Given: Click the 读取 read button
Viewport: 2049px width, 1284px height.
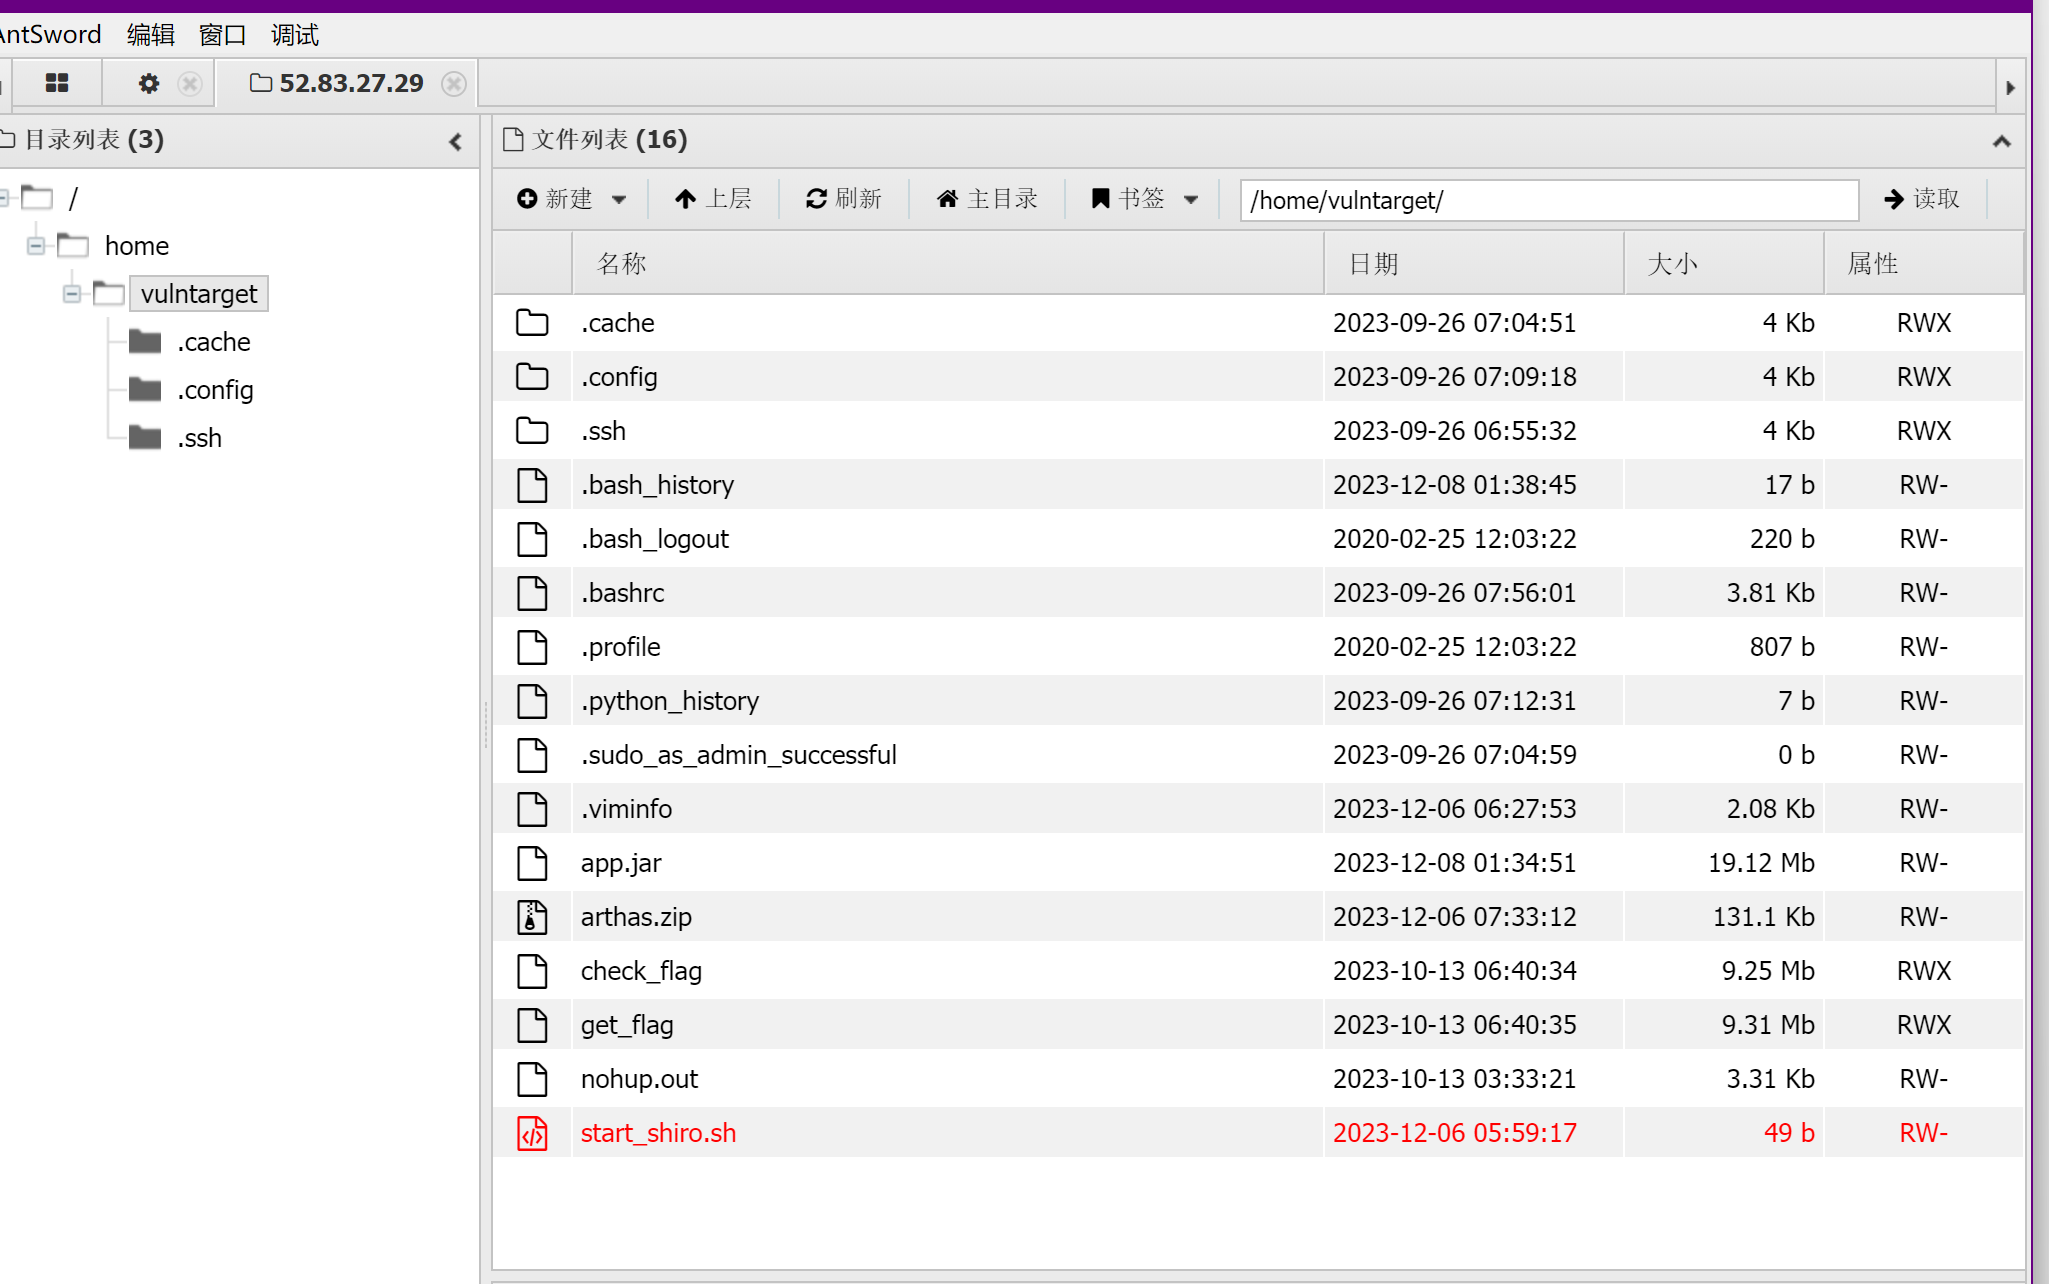Looking at the screenshot, I should tap(1922, 199).
